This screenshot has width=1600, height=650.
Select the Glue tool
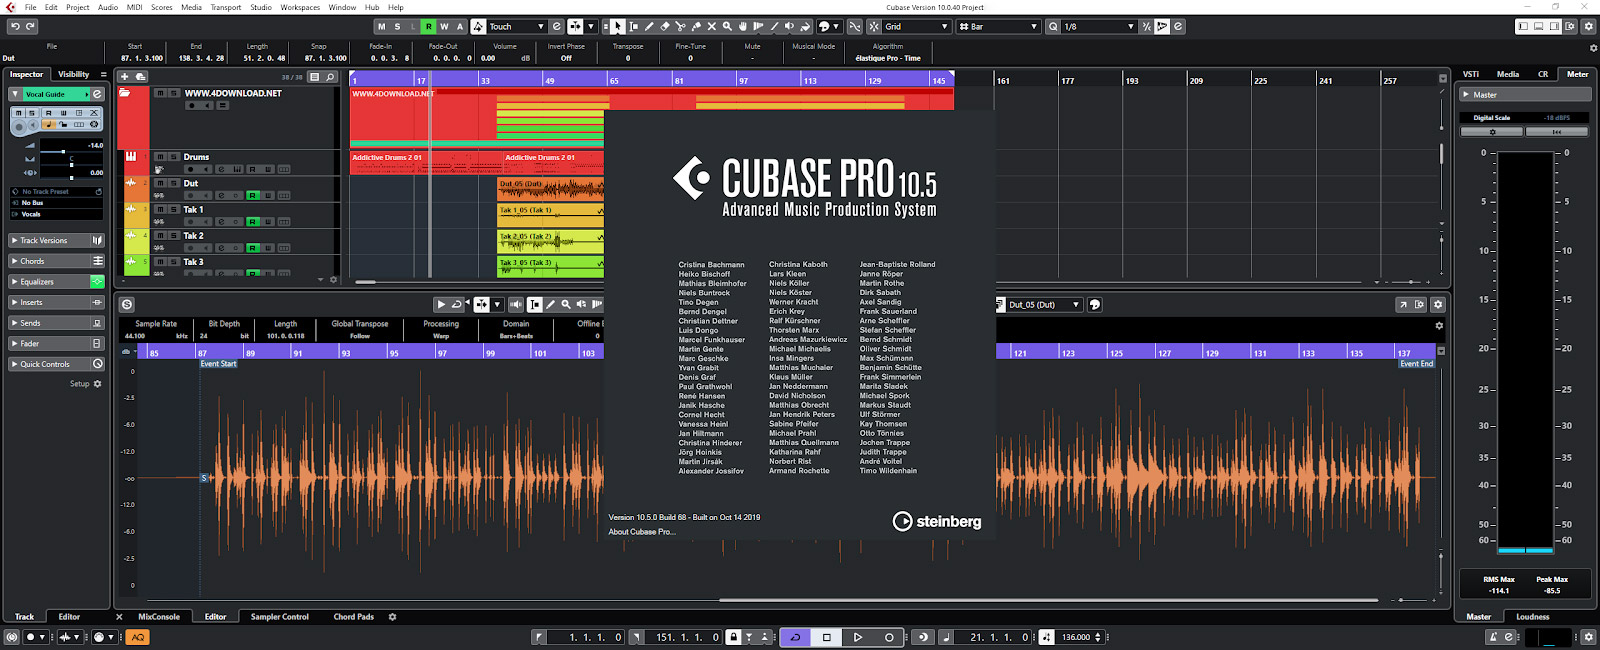click(x=696, y=26)
